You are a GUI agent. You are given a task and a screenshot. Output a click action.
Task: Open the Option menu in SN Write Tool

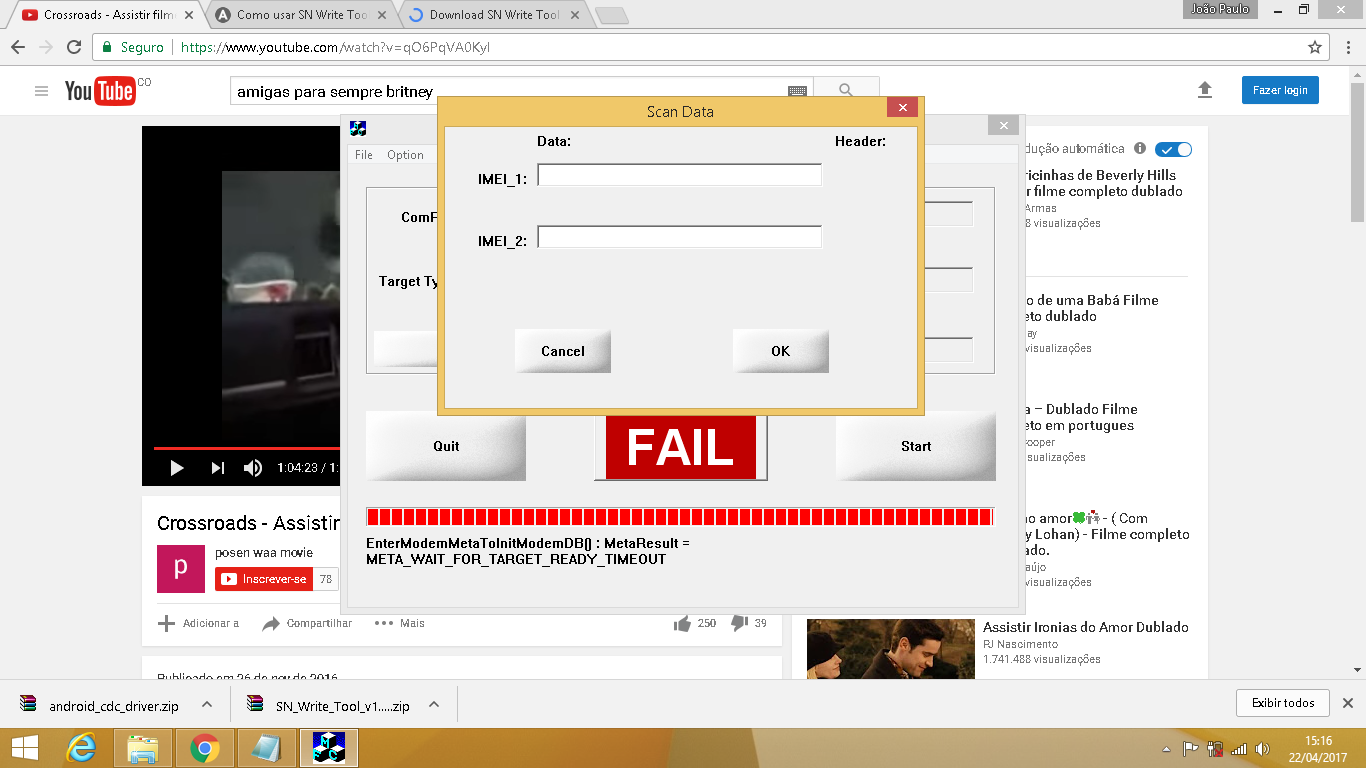405,155
